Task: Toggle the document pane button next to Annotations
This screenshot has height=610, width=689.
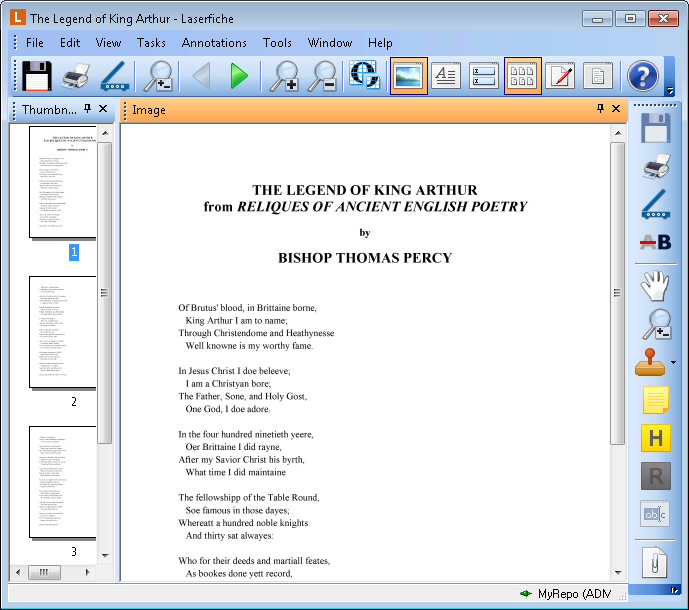Action: click(x=598, y=76)
